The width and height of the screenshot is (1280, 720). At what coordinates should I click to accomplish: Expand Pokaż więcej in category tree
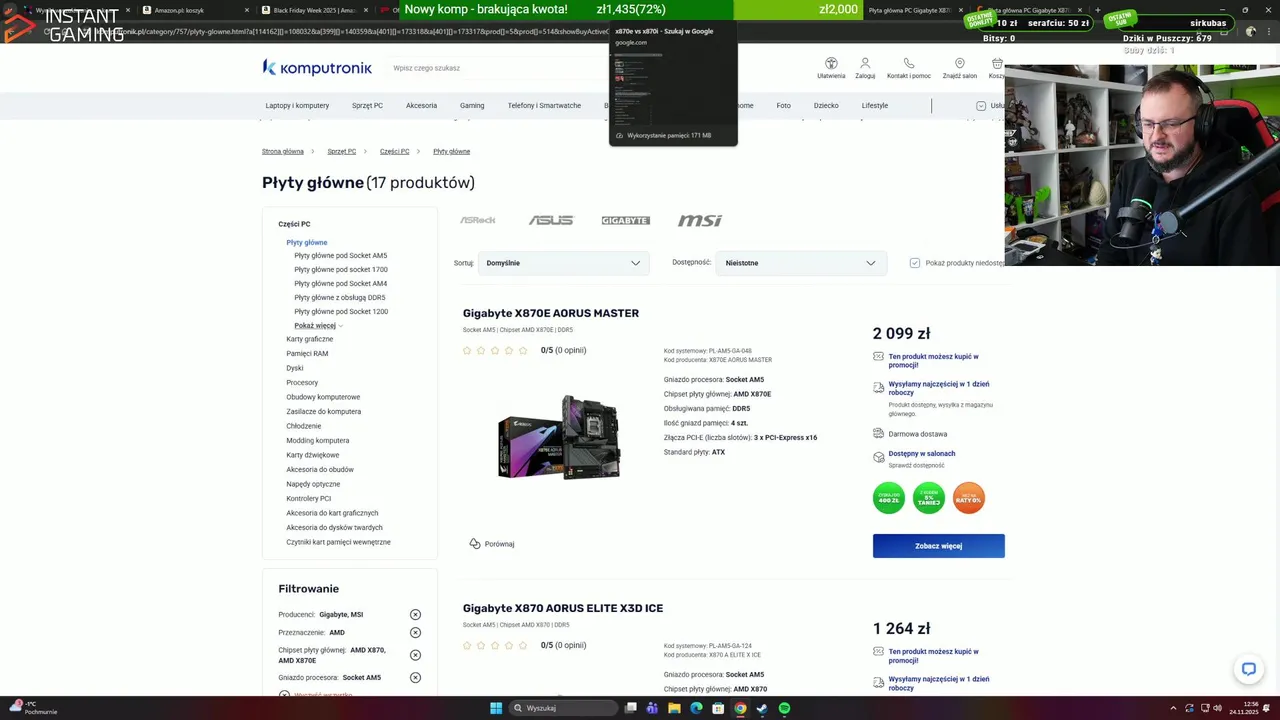click(x=318, y=326)
